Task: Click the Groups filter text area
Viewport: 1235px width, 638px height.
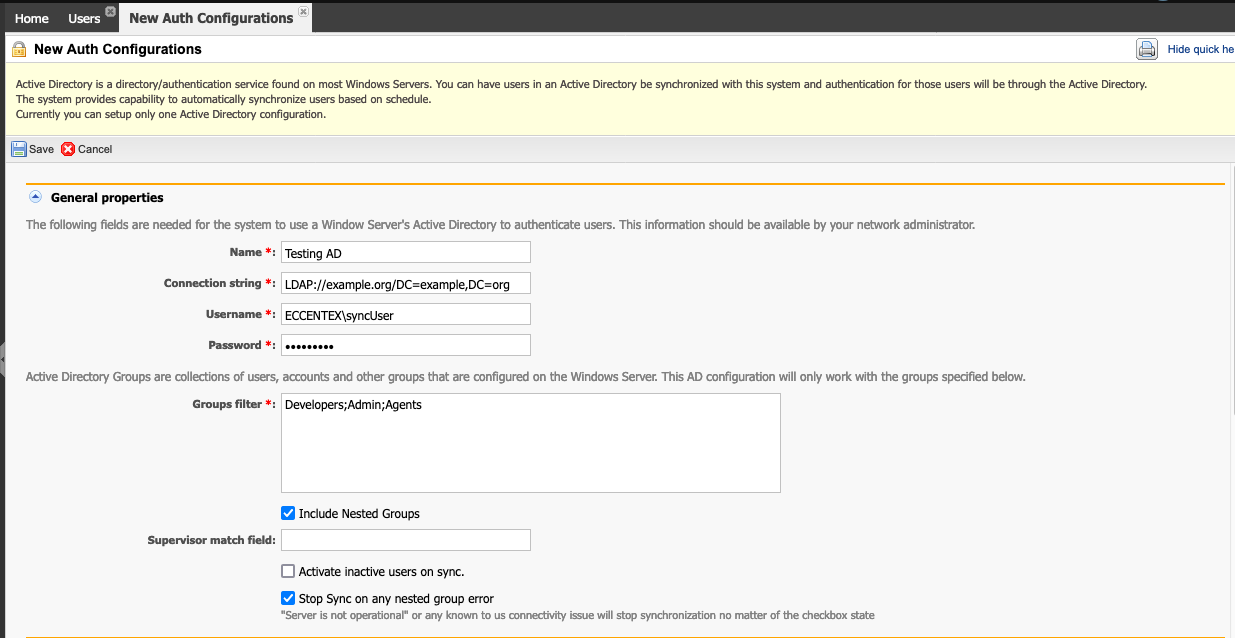Action: (531, 443)
